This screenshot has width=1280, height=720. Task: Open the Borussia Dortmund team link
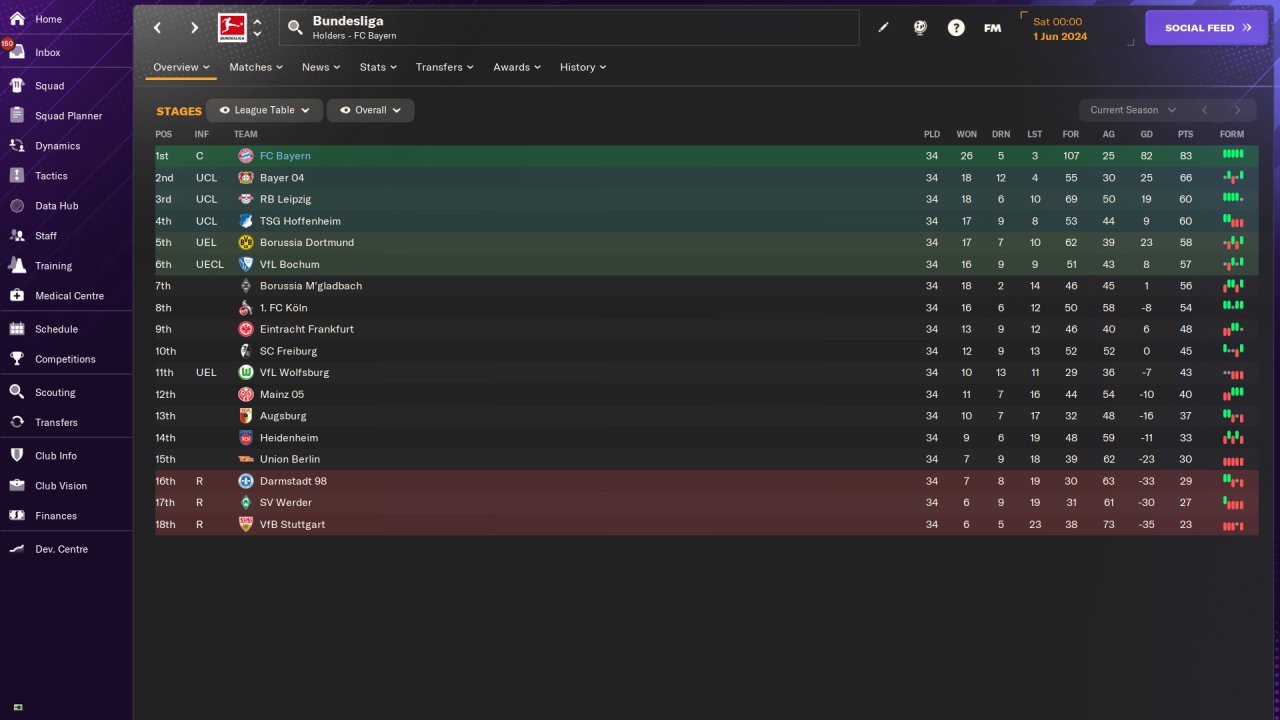[306, 243]
